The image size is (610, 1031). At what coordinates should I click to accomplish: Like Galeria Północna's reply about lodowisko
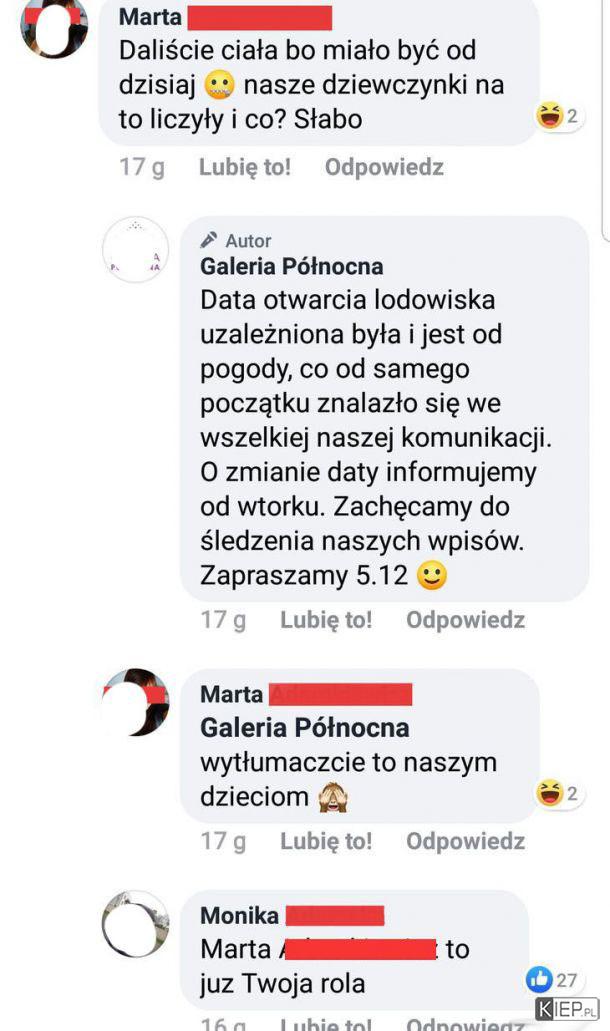coord(326,619)
